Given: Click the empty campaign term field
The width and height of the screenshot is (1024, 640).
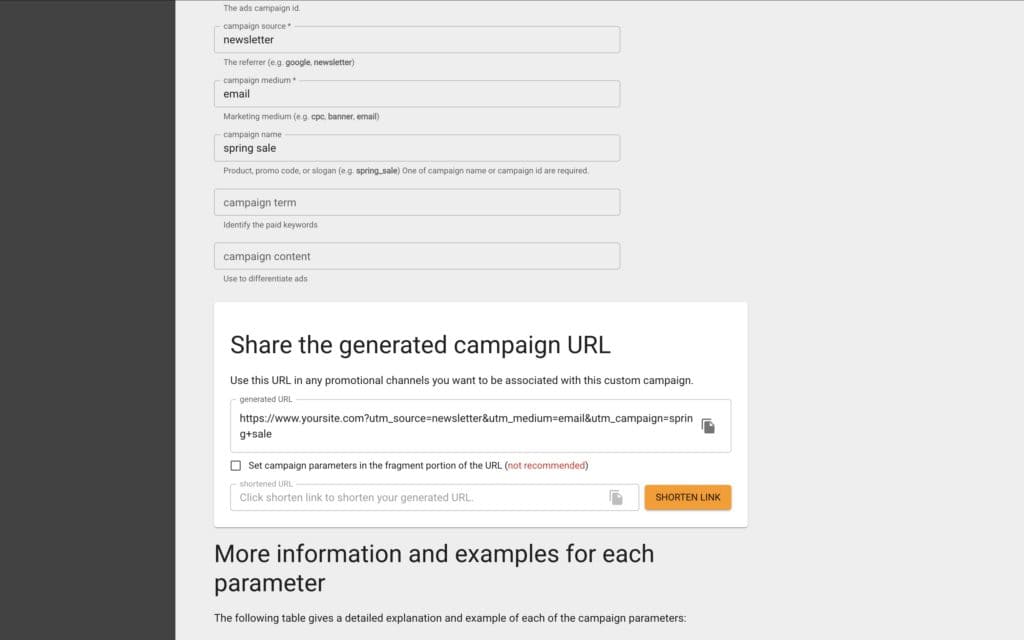Looking at the screenshot, I should pos(417,201).
